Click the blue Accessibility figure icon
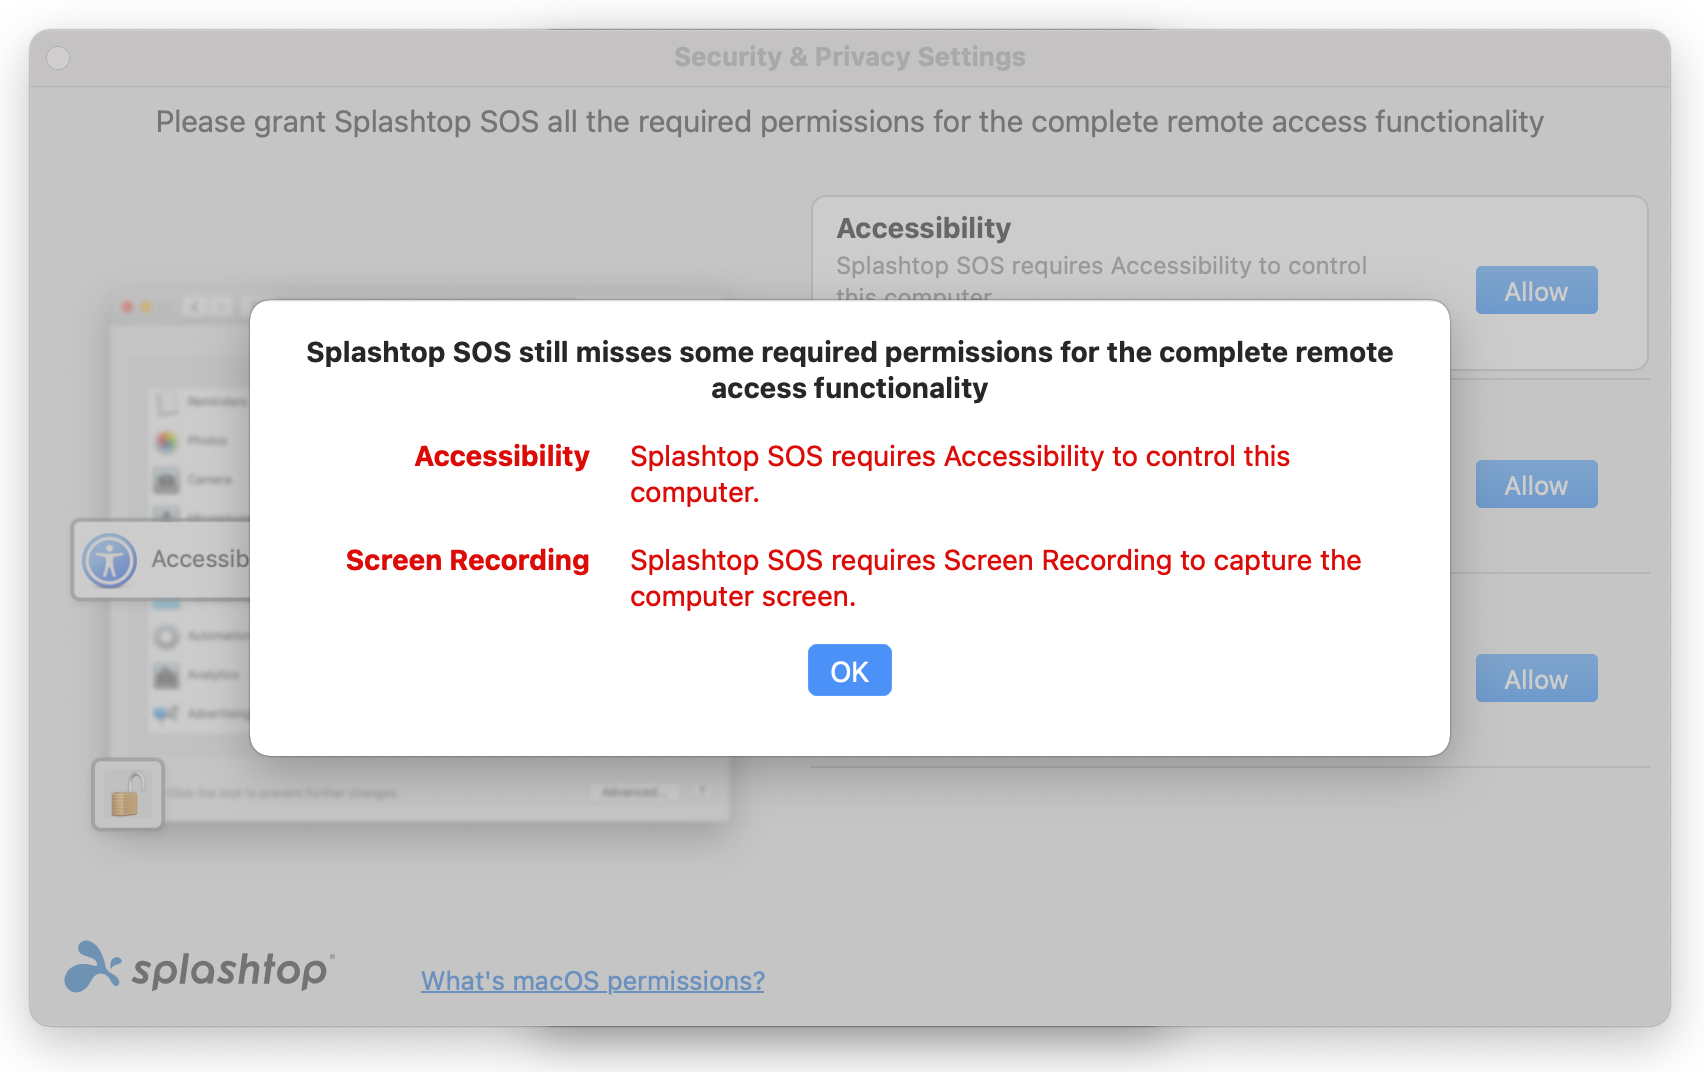This screenshot has height=1072, width=1704. (x=110, y=560)
